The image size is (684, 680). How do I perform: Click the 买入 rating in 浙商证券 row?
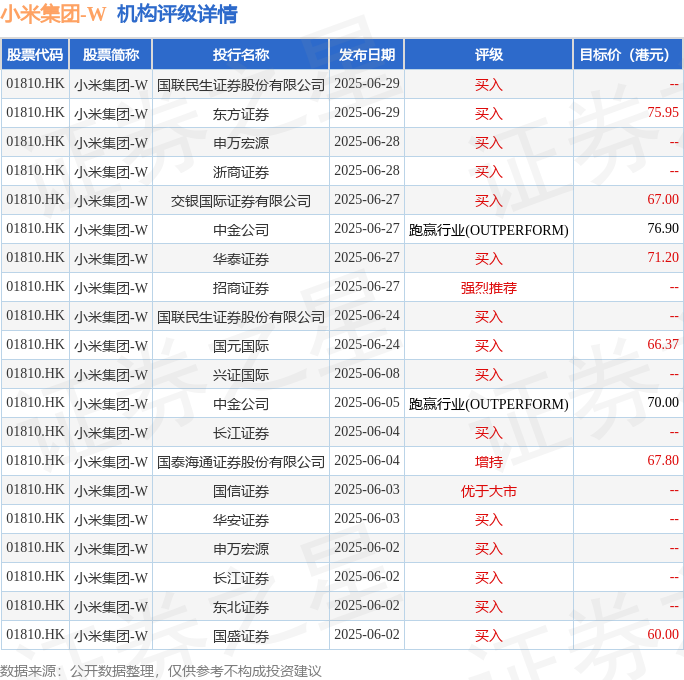click(x=489, y=172)
